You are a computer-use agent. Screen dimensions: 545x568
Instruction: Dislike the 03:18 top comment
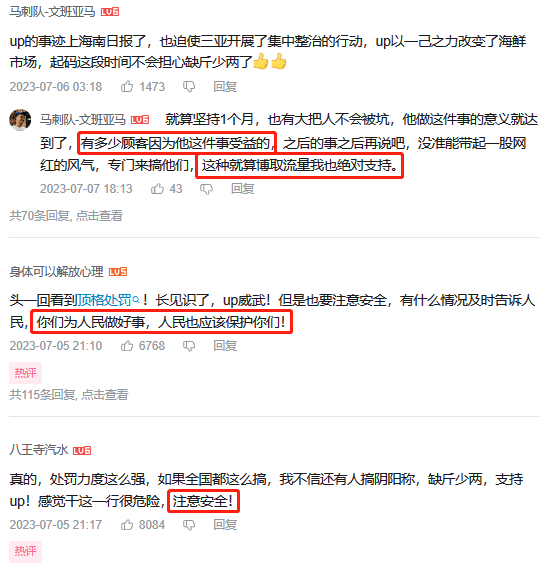click(x=189, y=87)
